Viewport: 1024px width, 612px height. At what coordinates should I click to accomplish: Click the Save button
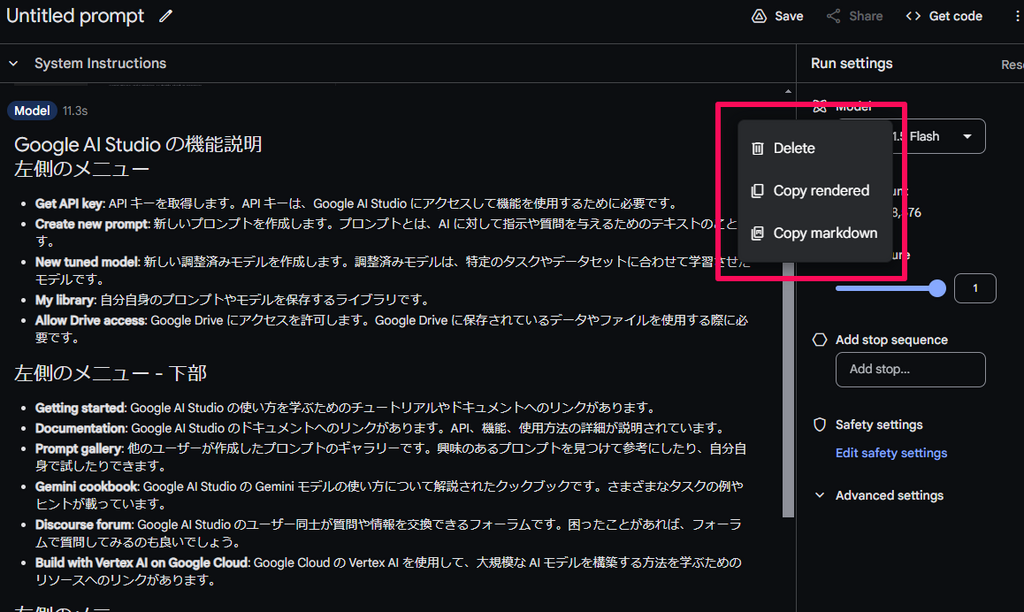tap(778, 16)
